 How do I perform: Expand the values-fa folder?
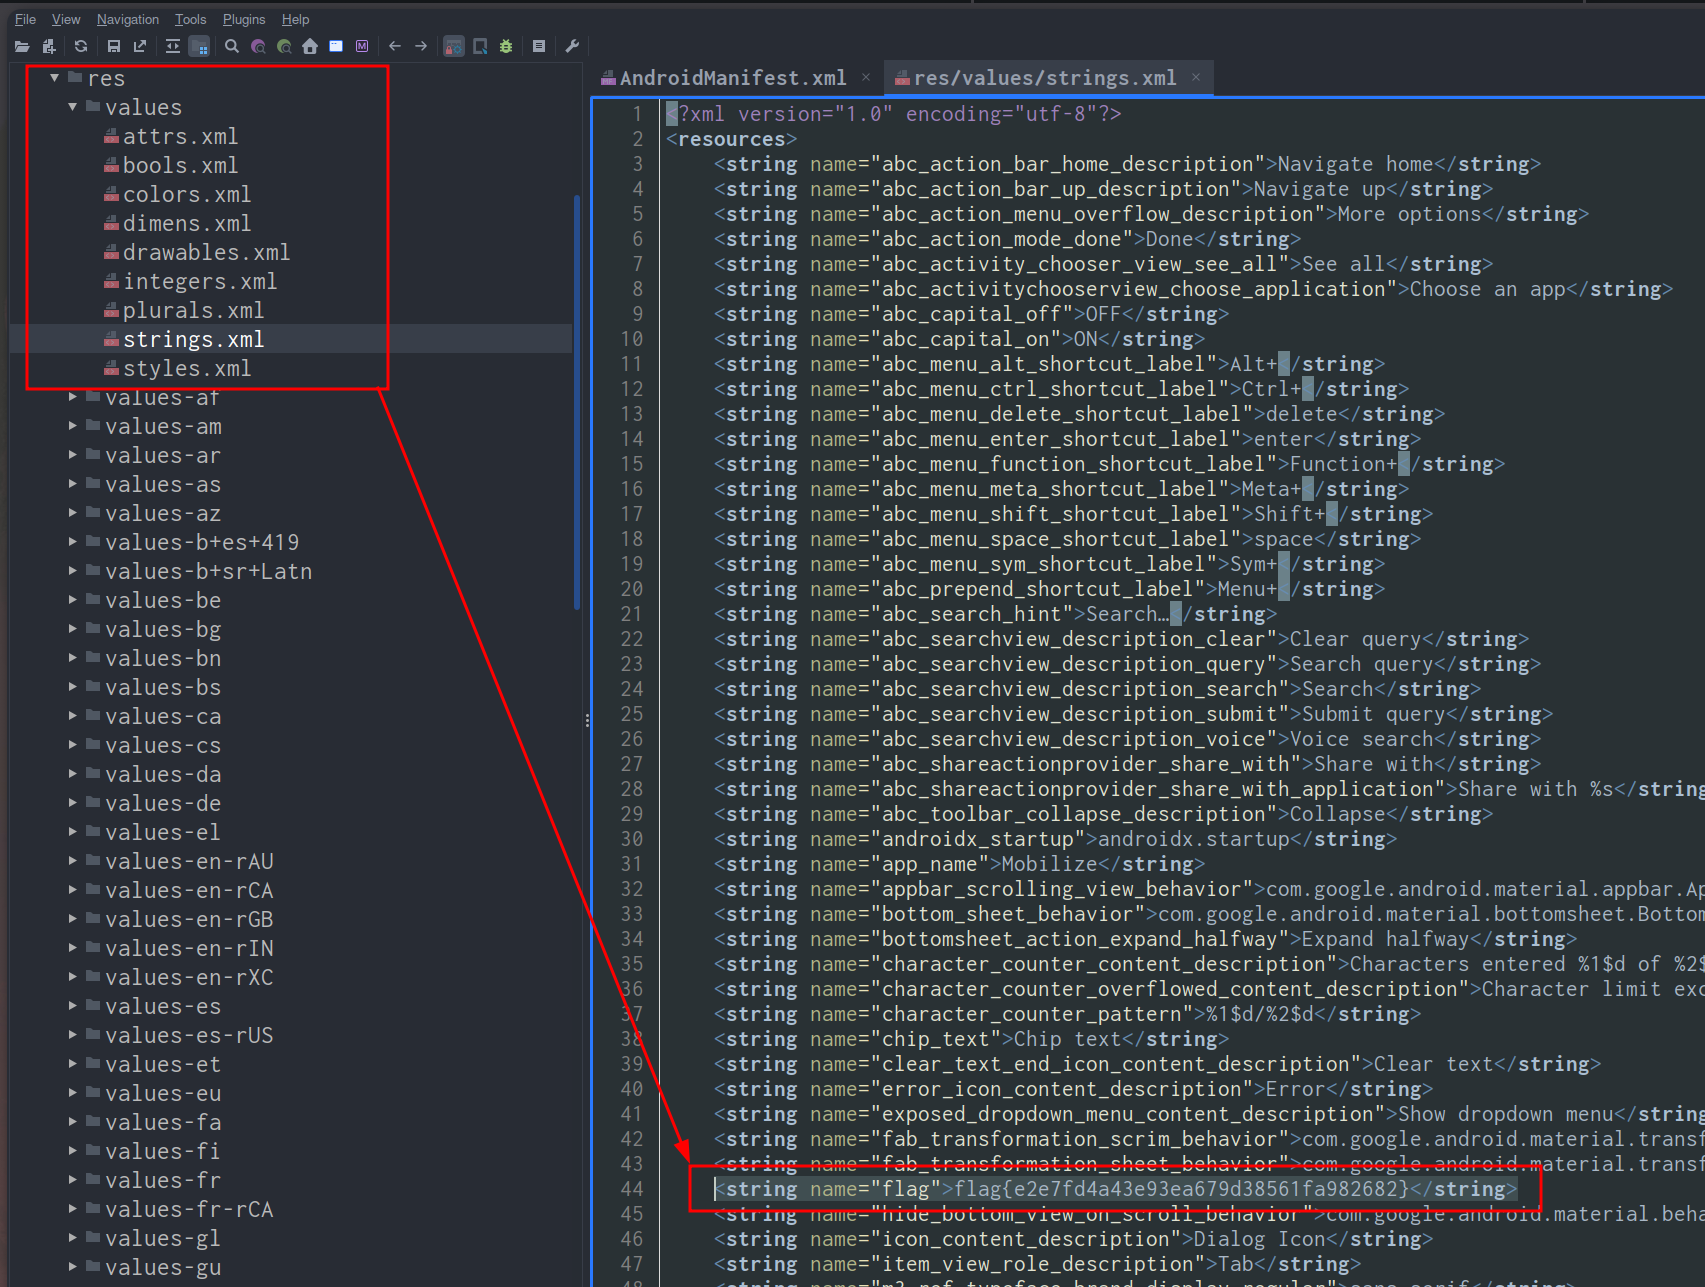72,1122
